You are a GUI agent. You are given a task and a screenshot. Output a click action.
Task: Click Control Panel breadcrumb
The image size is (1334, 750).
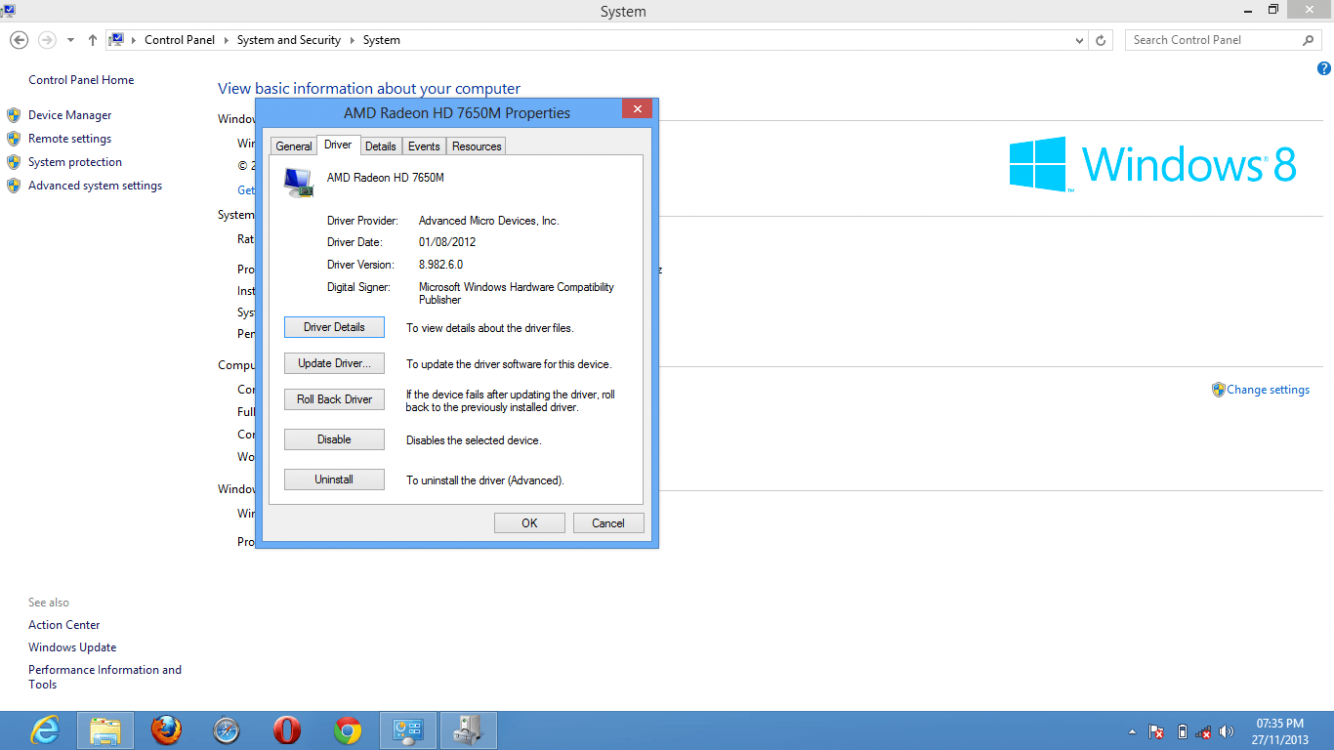pos(179,40)
